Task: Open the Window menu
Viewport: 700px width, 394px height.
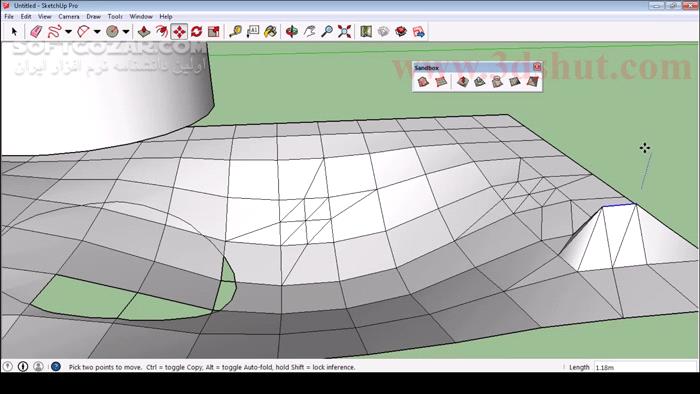Action: click(x=141, y=17)
